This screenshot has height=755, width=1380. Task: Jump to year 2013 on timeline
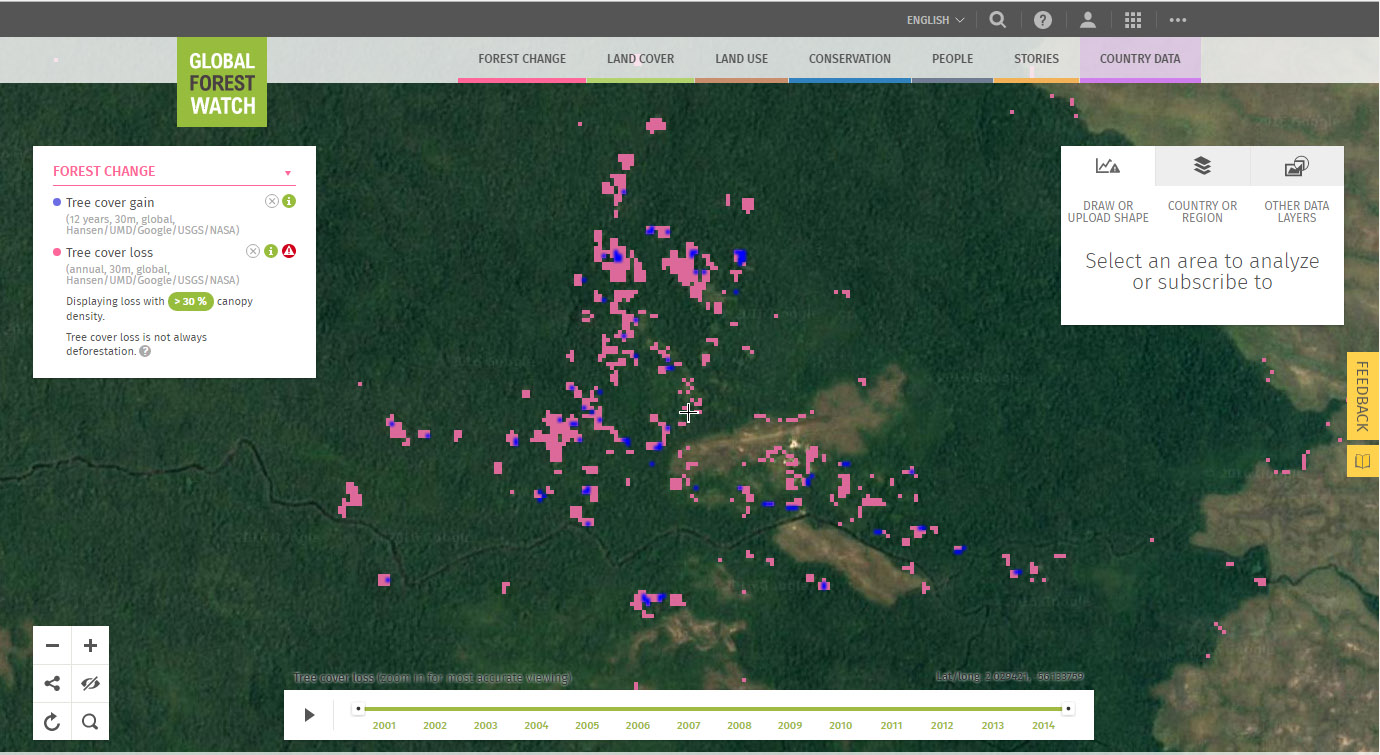[x=992, y=726]
